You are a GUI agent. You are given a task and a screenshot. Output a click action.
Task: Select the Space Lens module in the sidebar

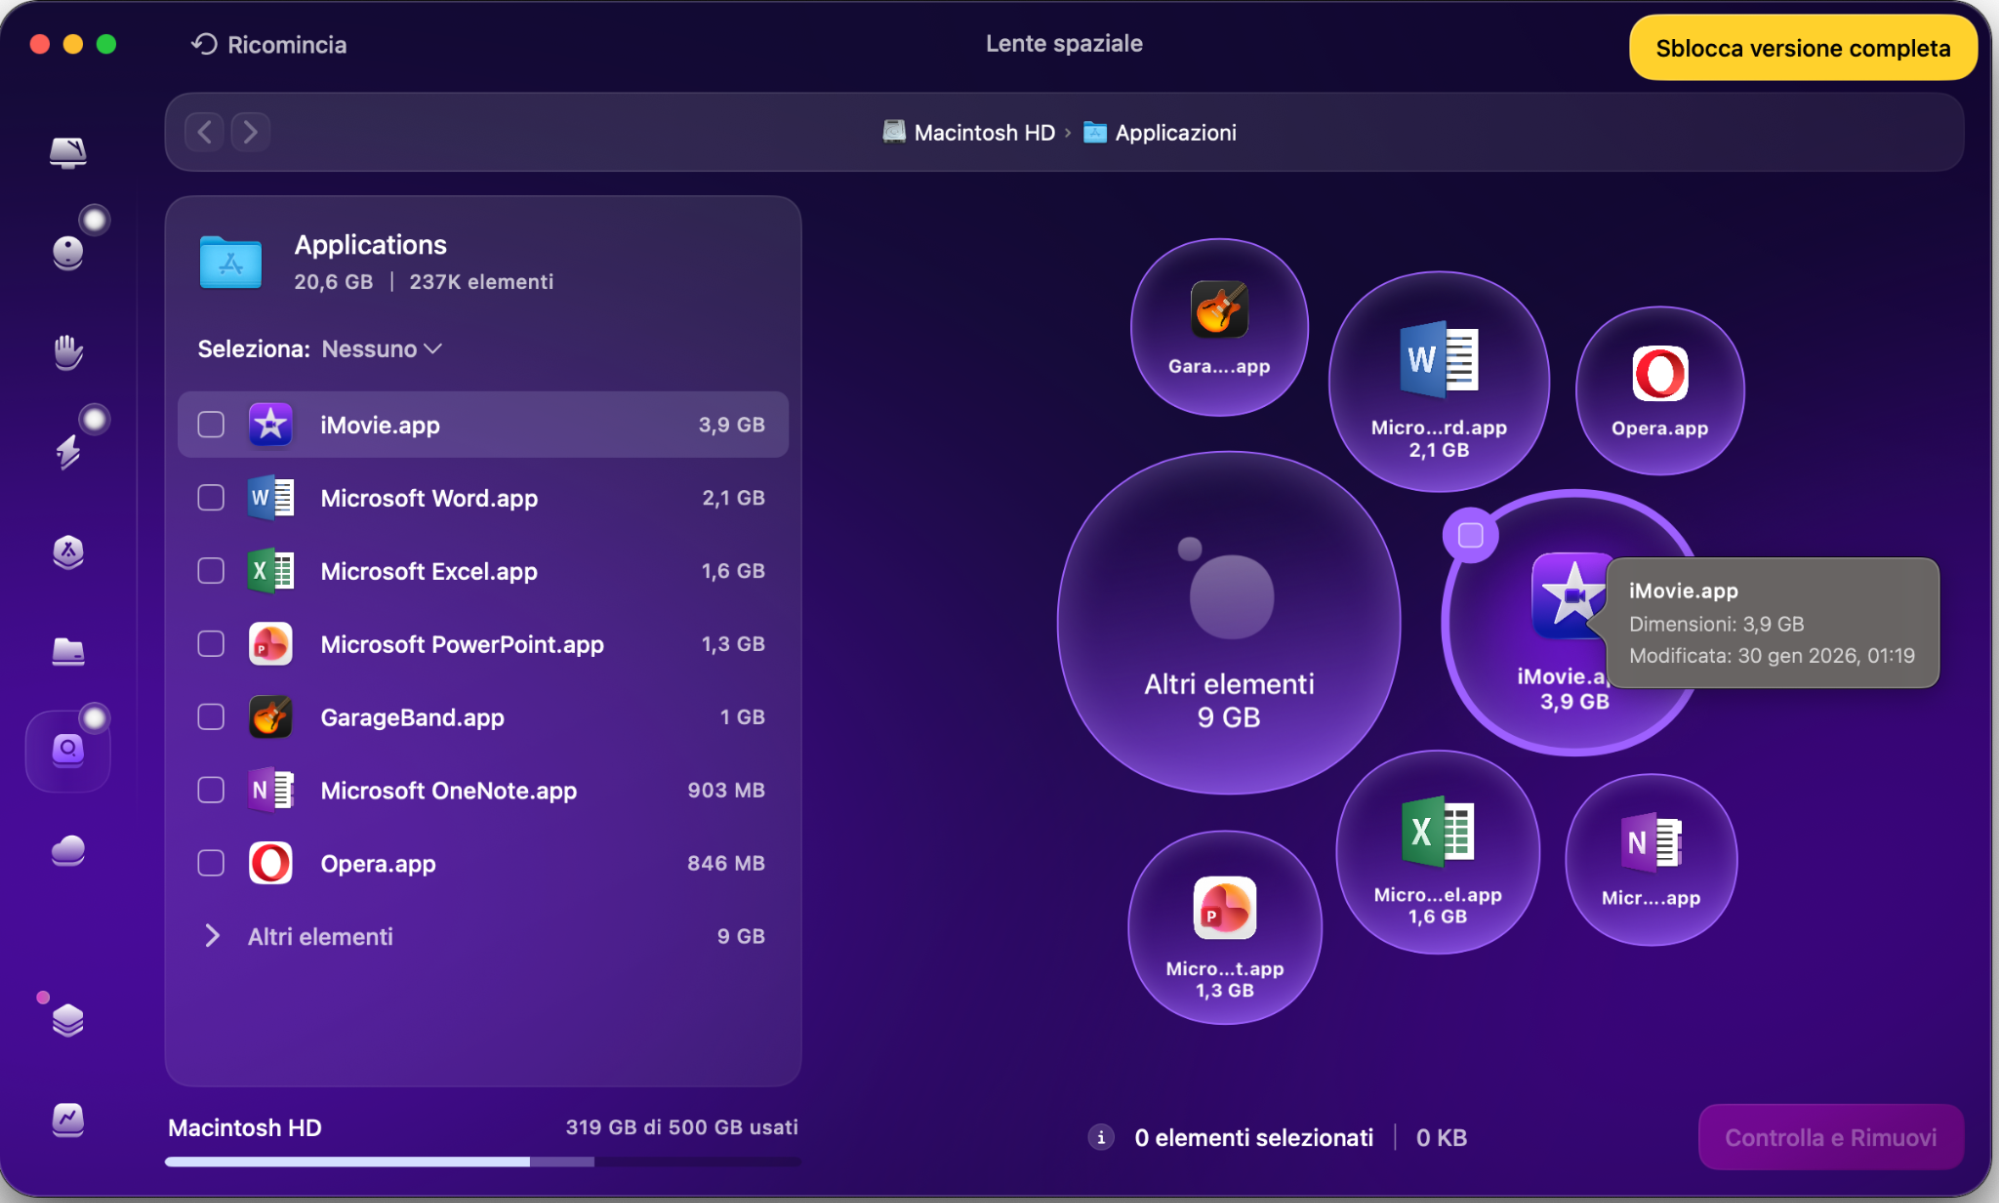click(68, 751)
